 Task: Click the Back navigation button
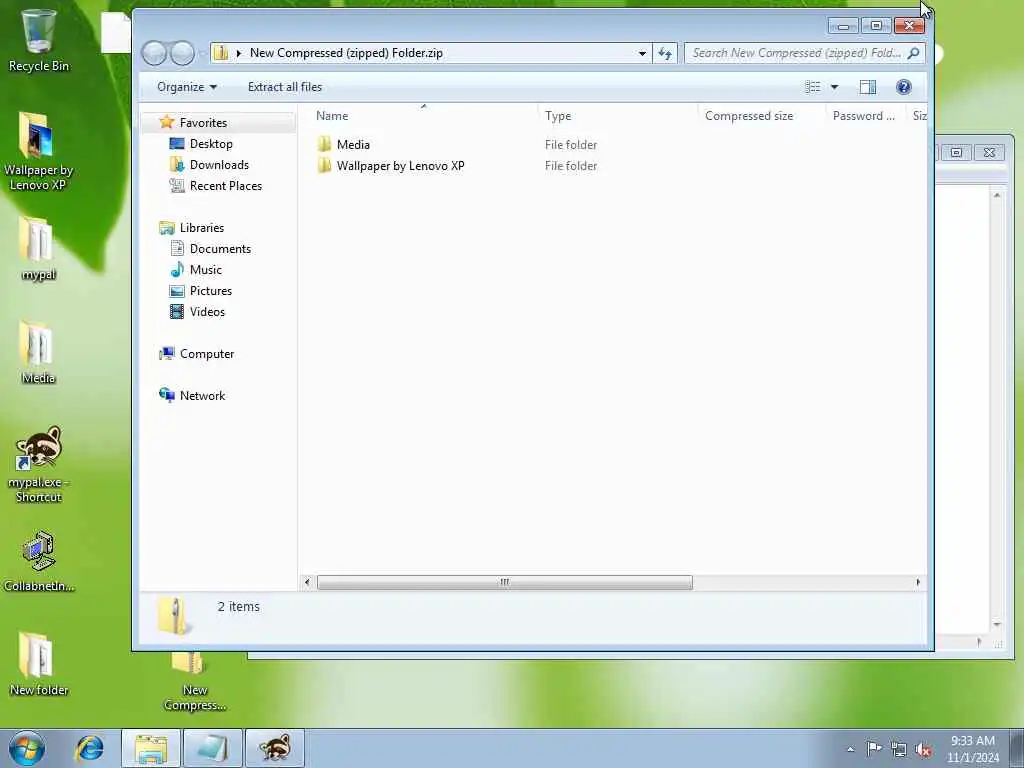tap(154, 53)
